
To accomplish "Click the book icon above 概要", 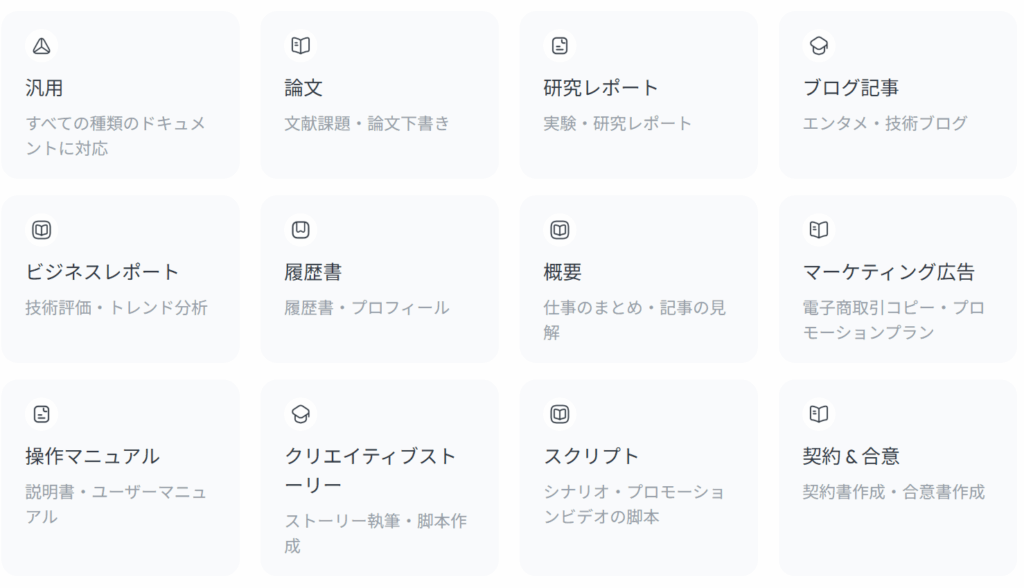I will click(560, 230).
